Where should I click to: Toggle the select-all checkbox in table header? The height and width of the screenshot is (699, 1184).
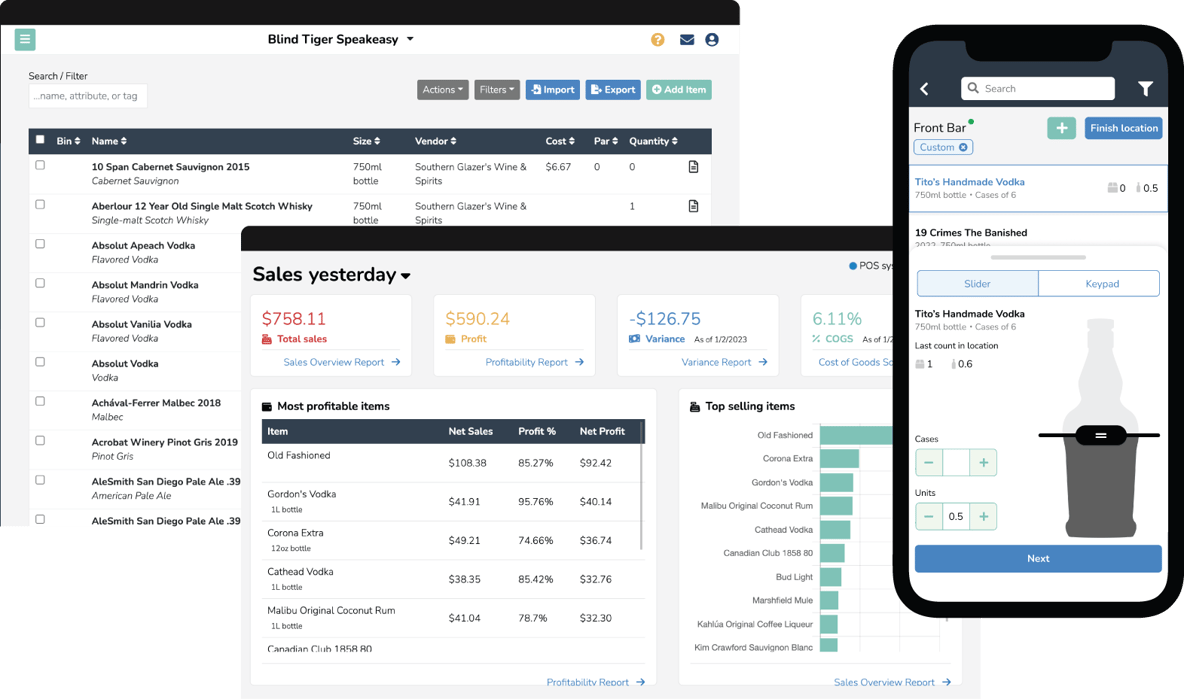(x=40, y=140)
